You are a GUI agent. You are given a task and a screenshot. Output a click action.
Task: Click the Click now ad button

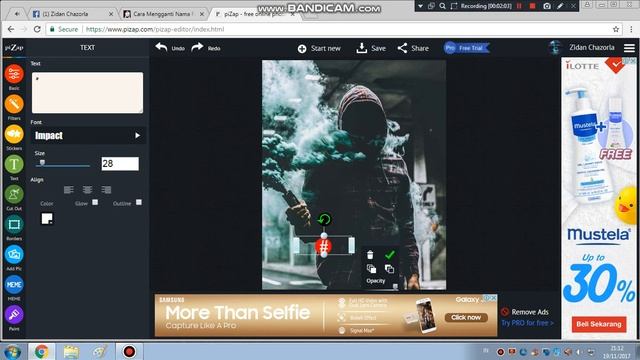click(466, 317)
